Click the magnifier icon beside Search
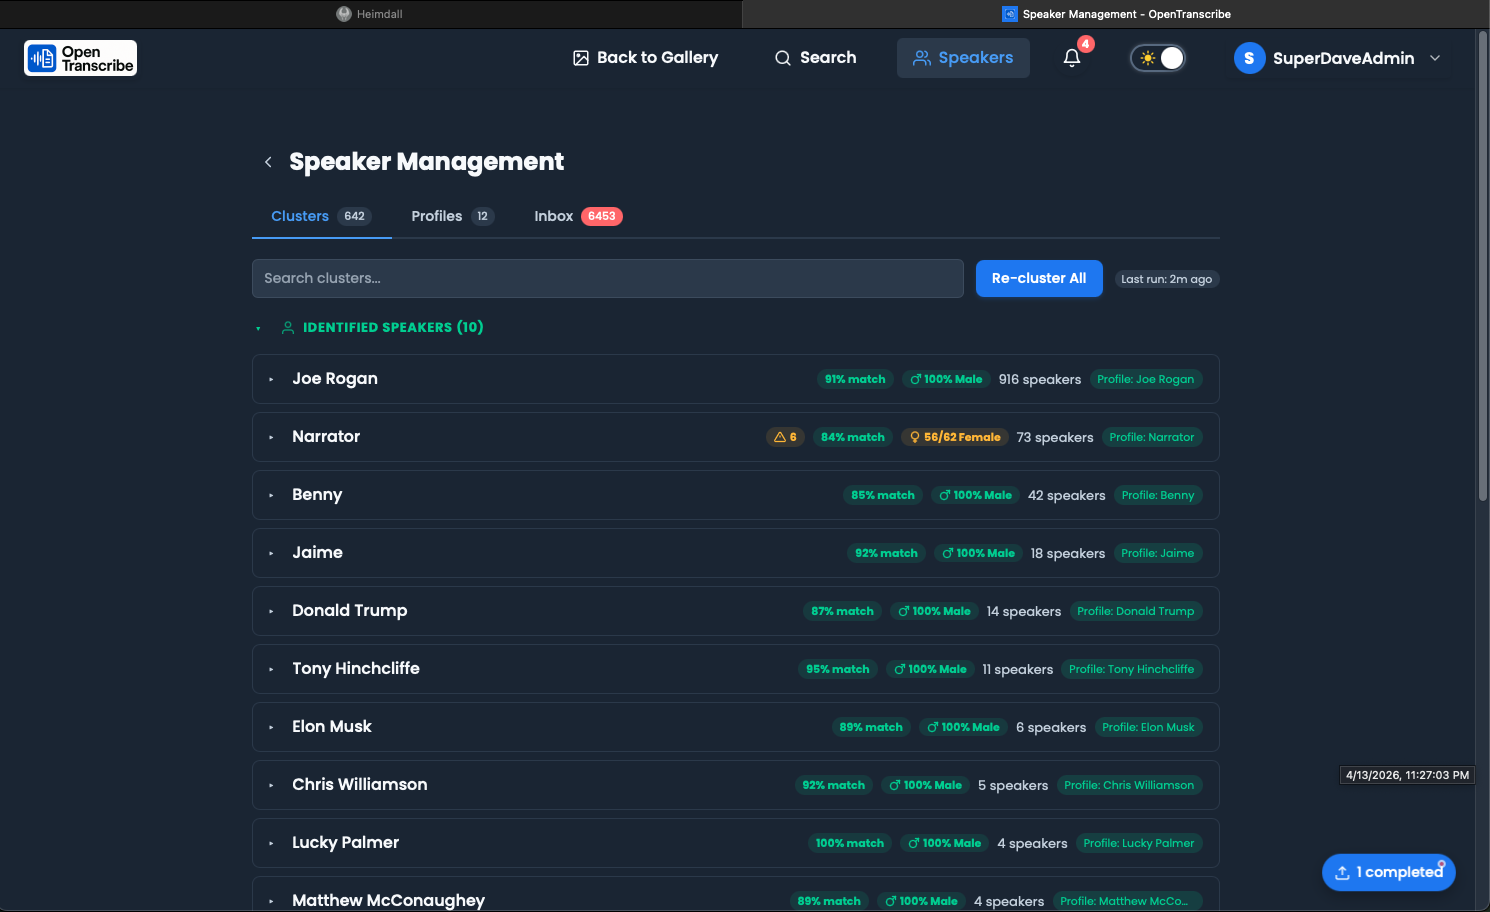 click(783, 58)
